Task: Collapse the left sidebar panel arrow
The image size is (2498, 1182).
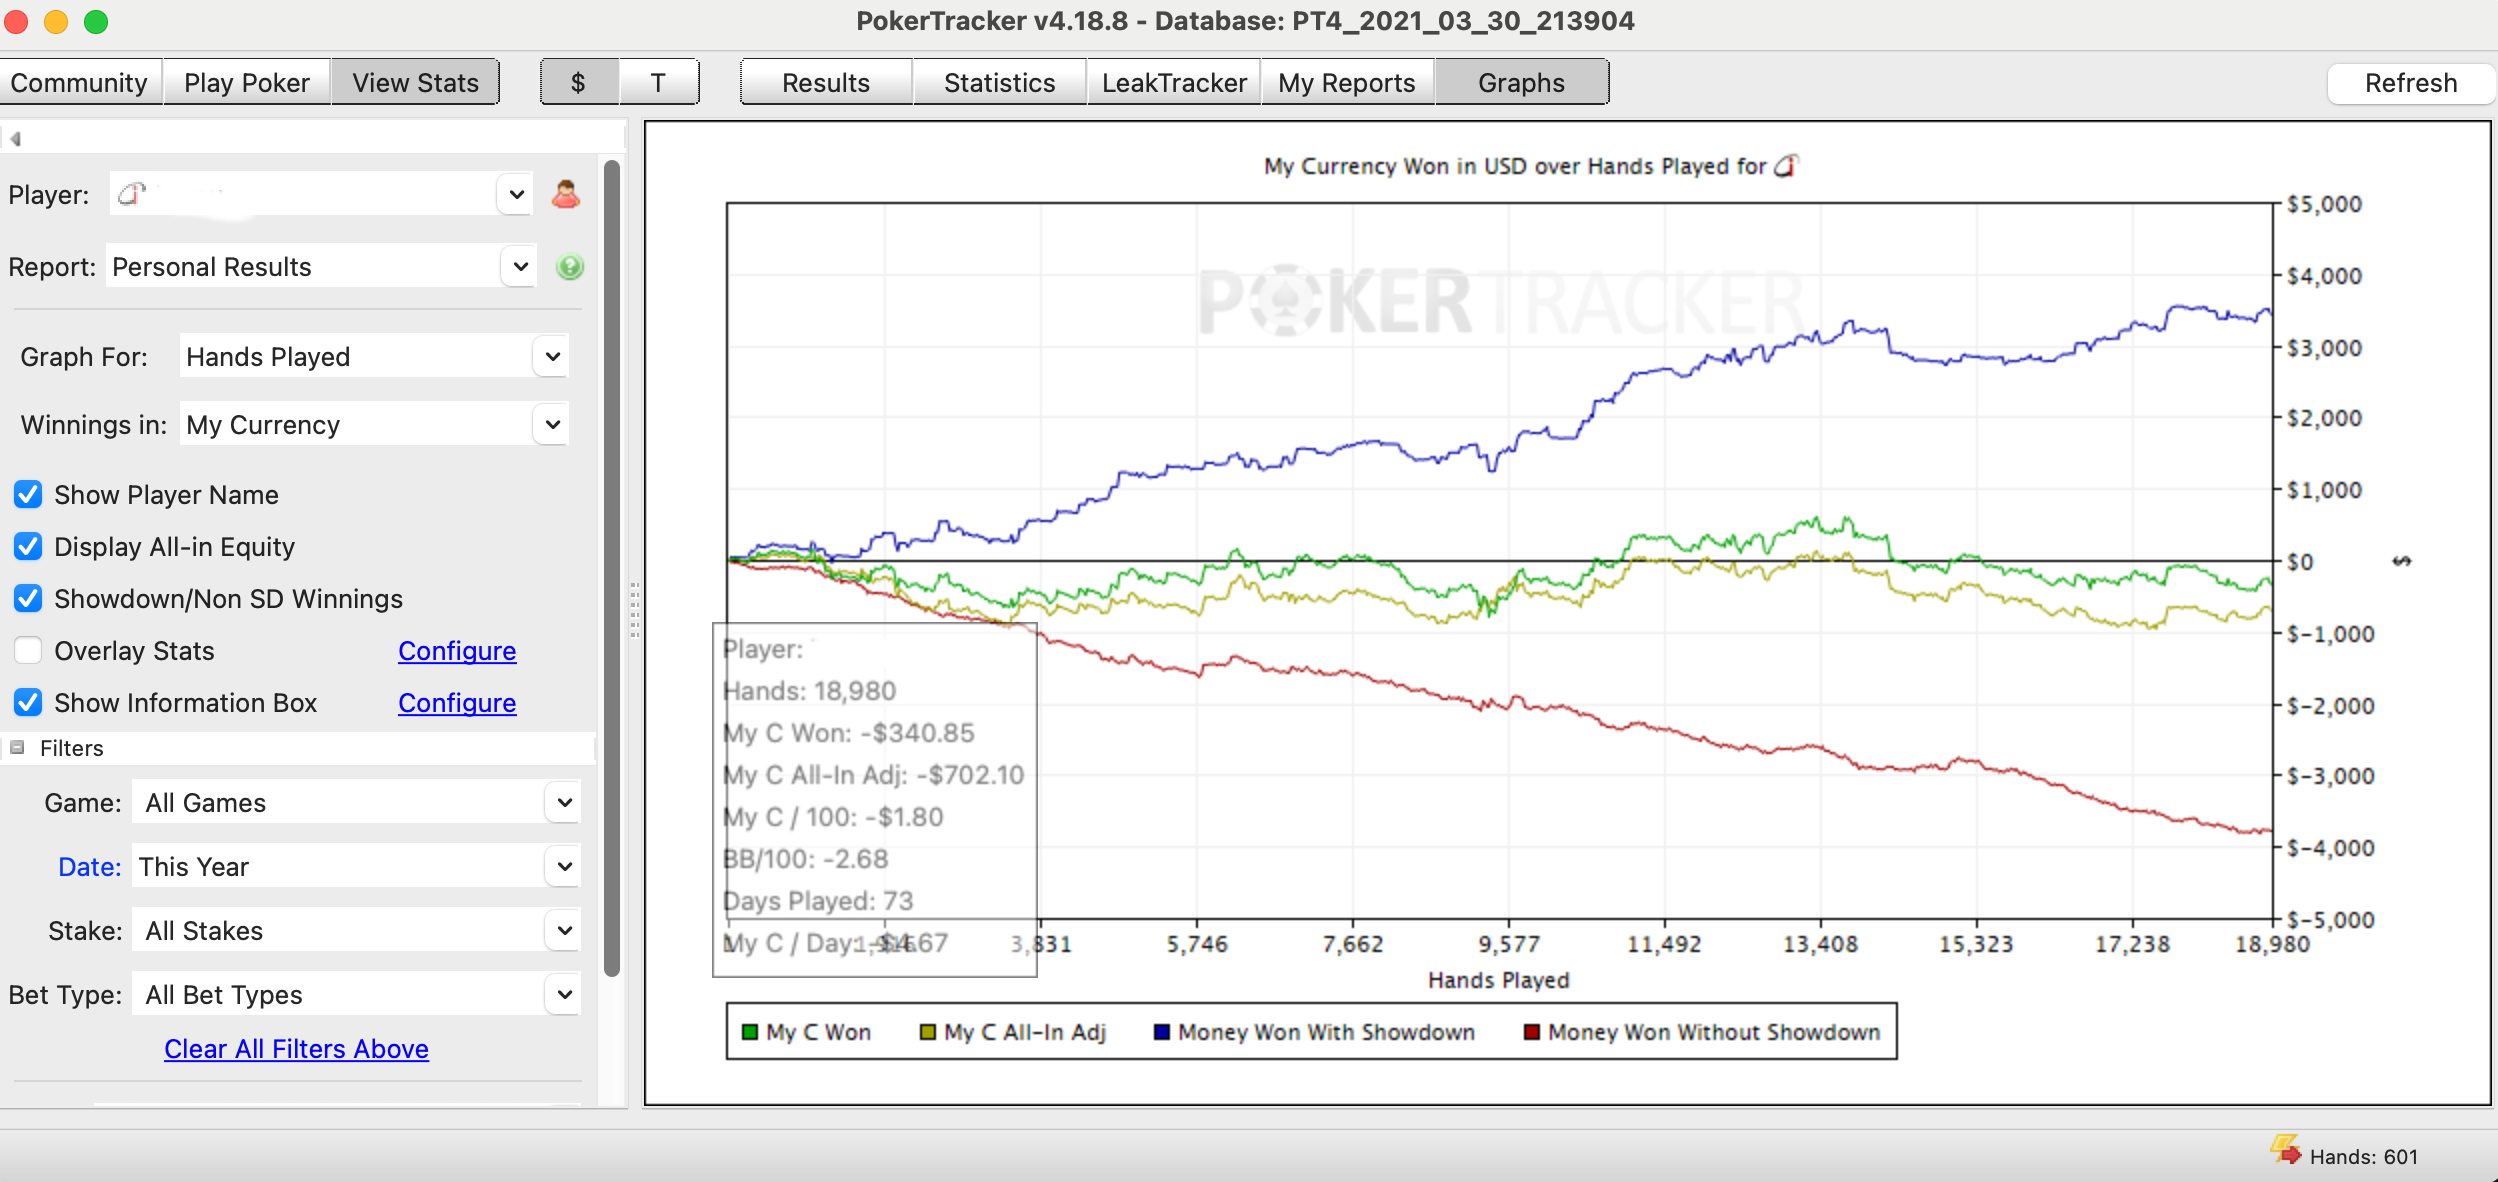Action: tap(15, 139)
